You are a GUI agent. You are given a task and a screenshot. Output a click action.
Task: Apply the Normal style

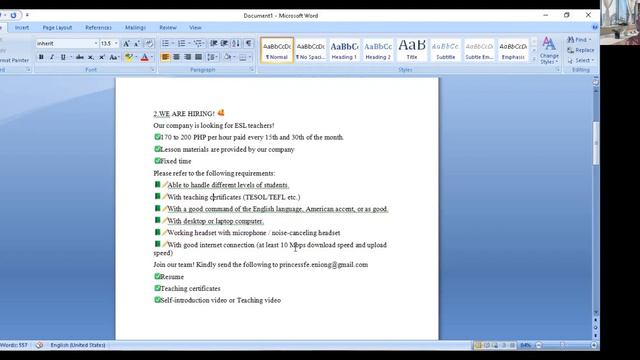277,50
